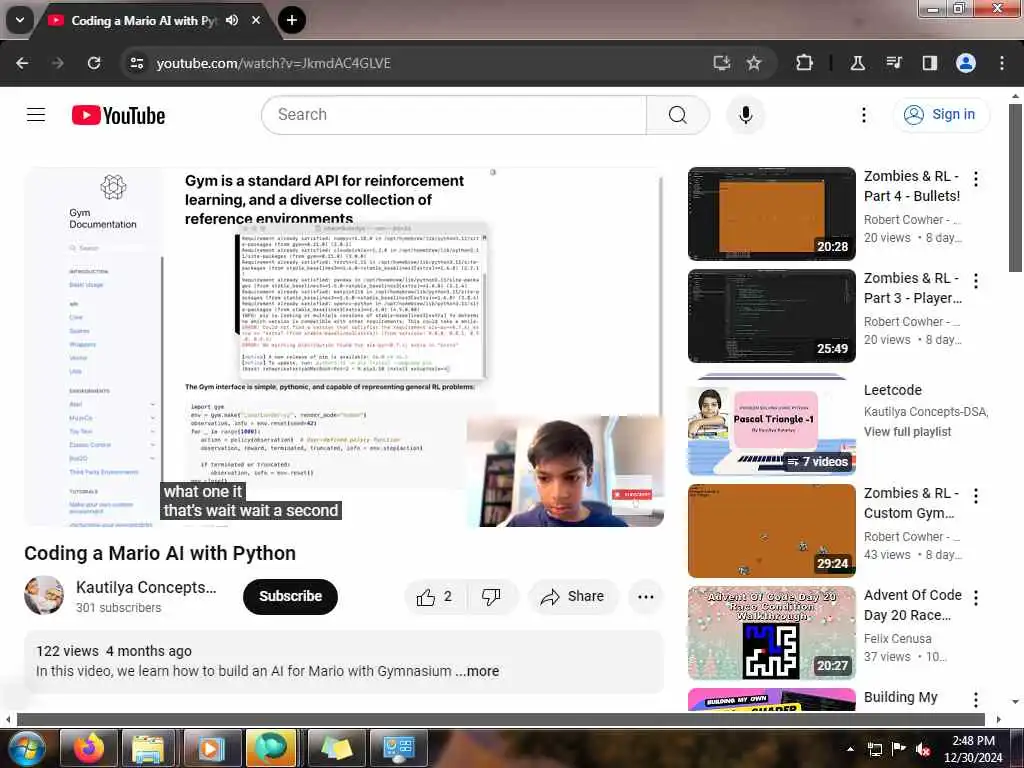View site information icon in address bar
Viewport: 1024px width, 768px height.
(137, 63)
